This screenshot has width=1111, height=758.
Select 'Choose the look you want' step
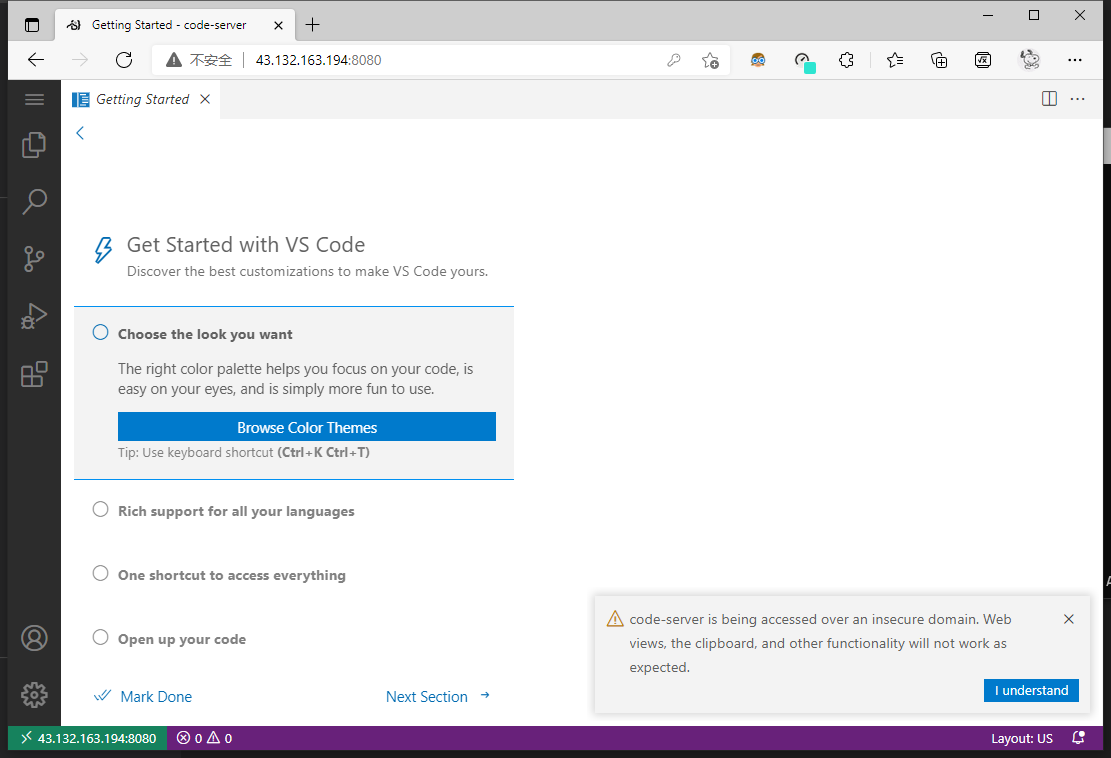205,334
